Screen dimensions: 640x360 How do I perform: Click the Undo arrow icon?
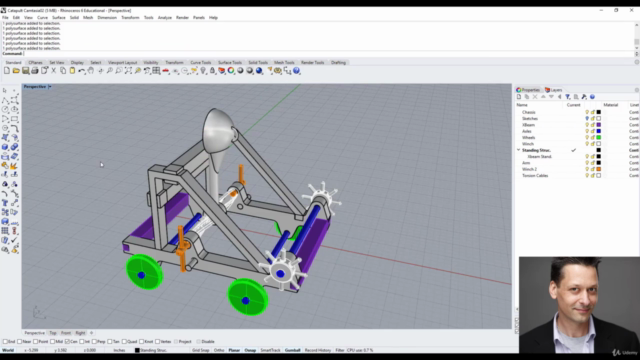pyautogui.click(x=82, y=71)
